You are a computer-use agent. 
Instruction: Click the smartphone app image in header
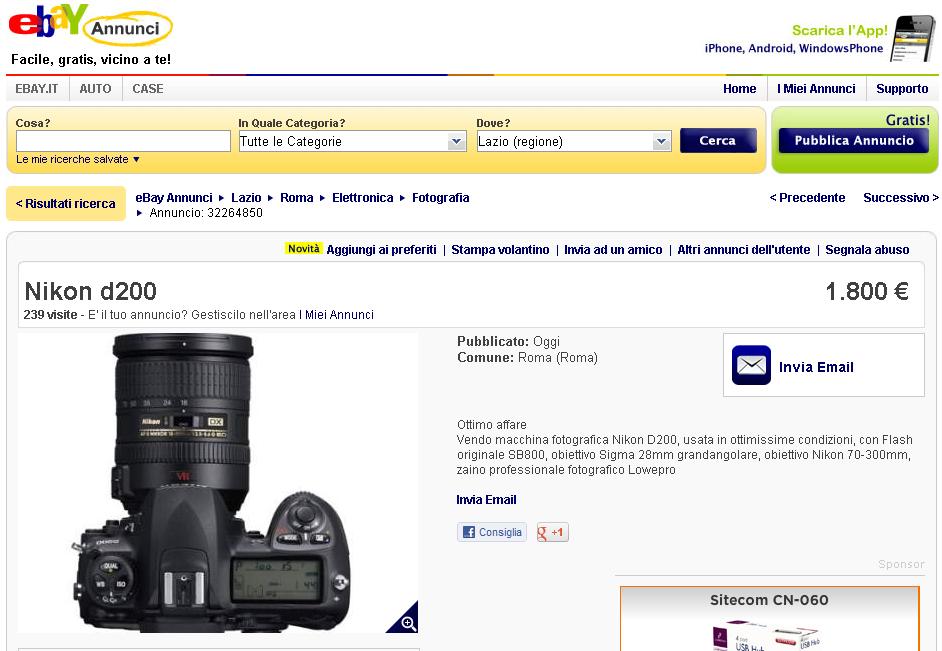point(913,38)
